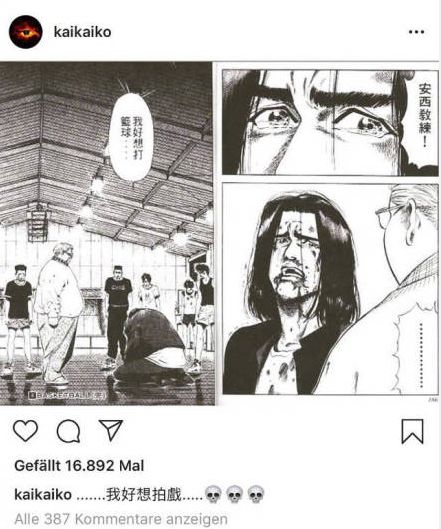This screenshot has width=441, height=529.
Task: Open the gym scene manga panel
Action: [107, 233]
